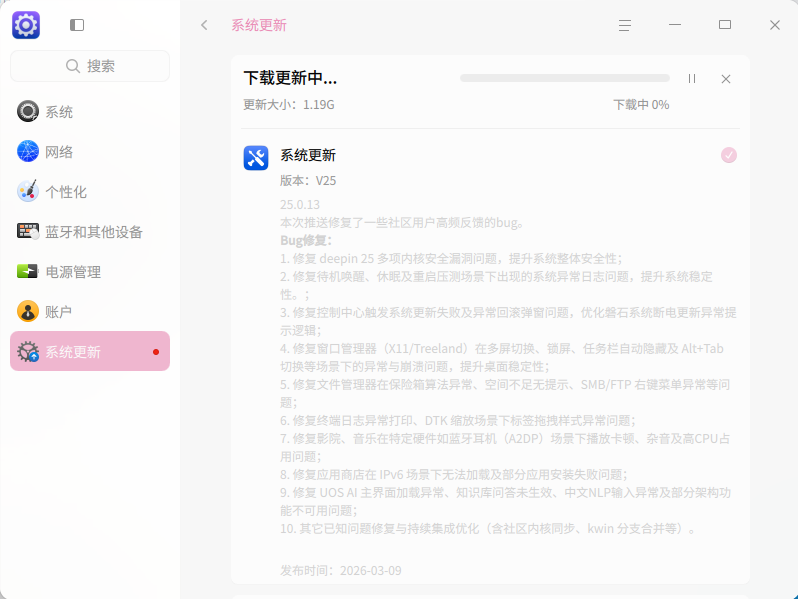Screen dimensions: 798x599
Task: Click changelog item 1 about deepin 25 内核安全漏洞
Action: click(x=451, y=259)
